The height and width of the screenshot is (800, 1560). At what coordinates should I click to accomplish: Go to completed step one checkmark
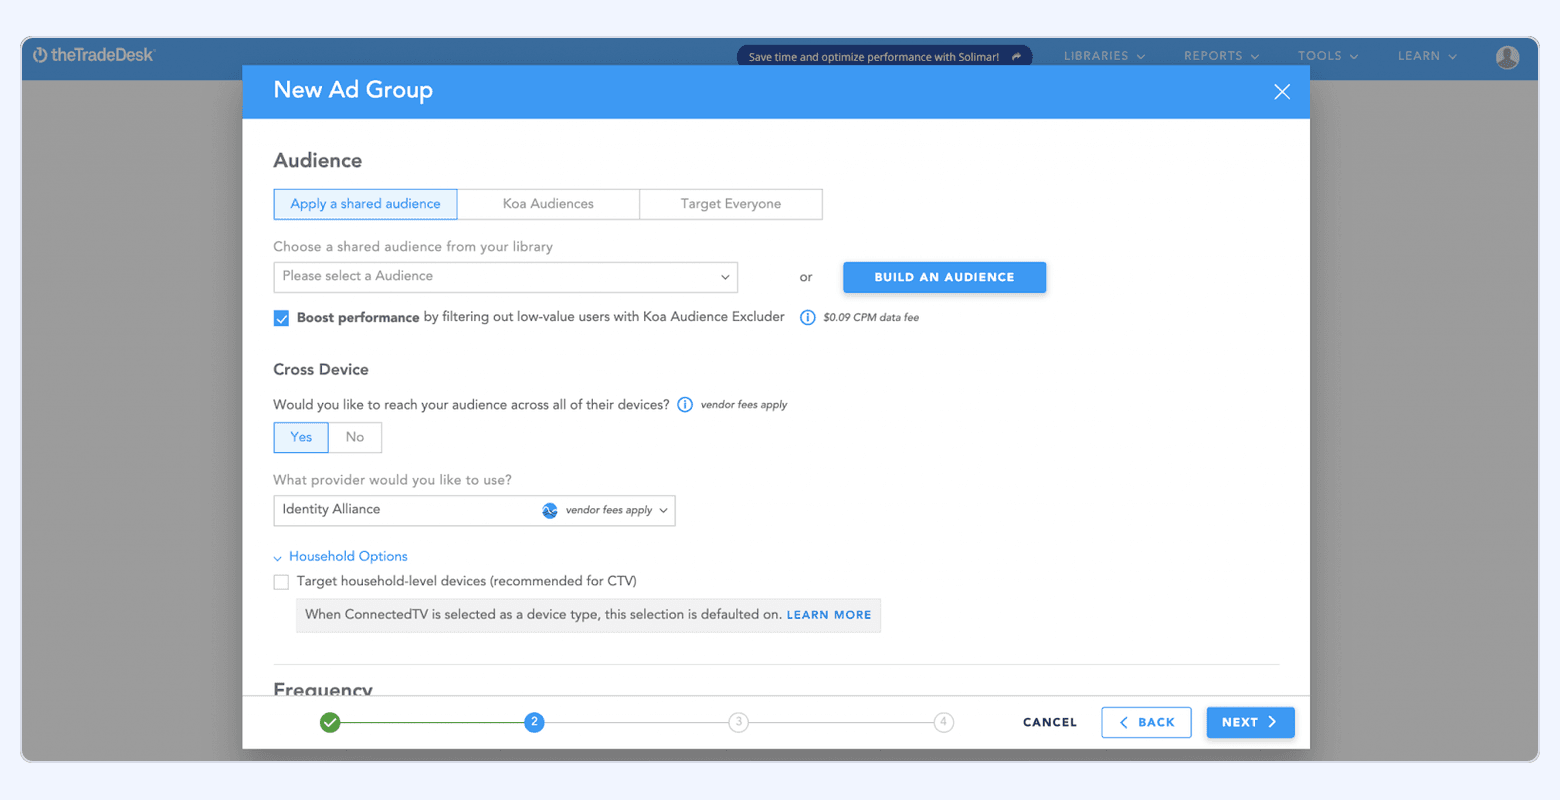click(x=330, y=722)
